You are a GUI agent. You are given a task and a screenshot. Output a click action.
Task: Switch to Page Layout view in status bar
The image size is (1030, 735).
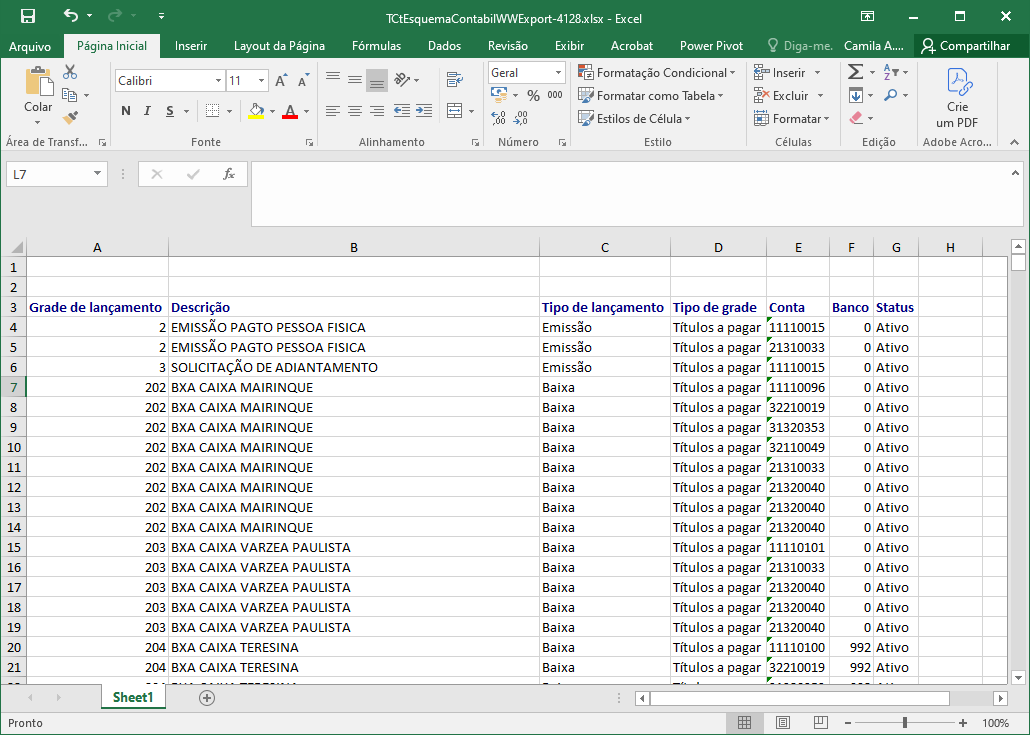click(x=782, y=723)
